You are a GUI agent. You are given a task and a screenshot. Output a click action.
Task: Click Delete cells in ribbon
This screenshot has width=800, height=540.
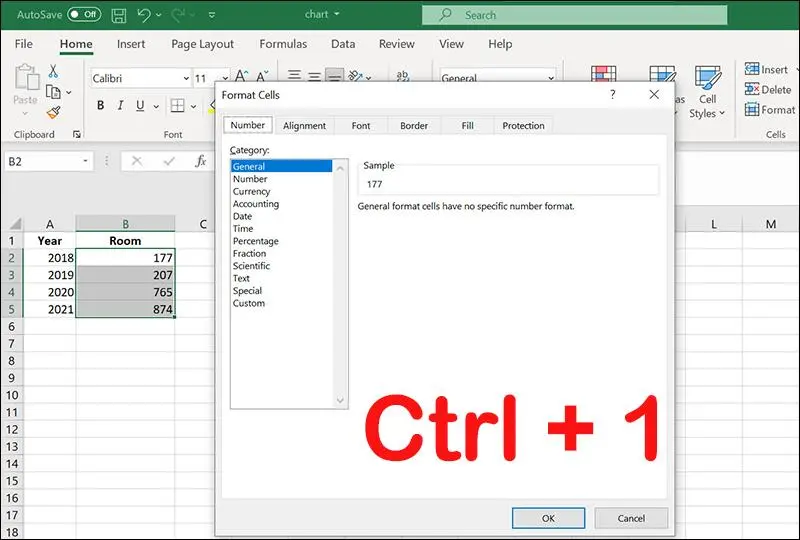pos(768,89)
